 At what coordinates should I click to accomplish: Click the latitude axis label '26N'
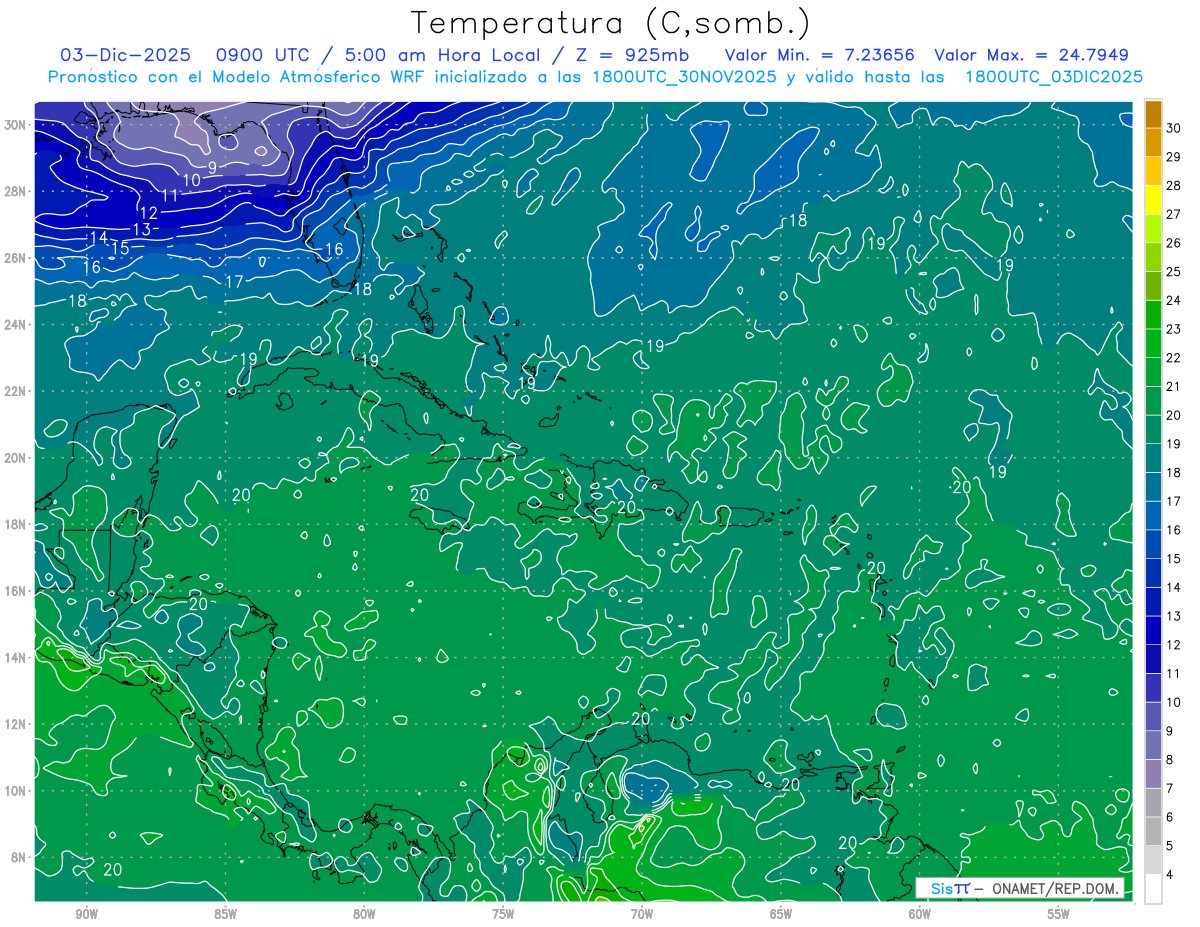[17, 258]
